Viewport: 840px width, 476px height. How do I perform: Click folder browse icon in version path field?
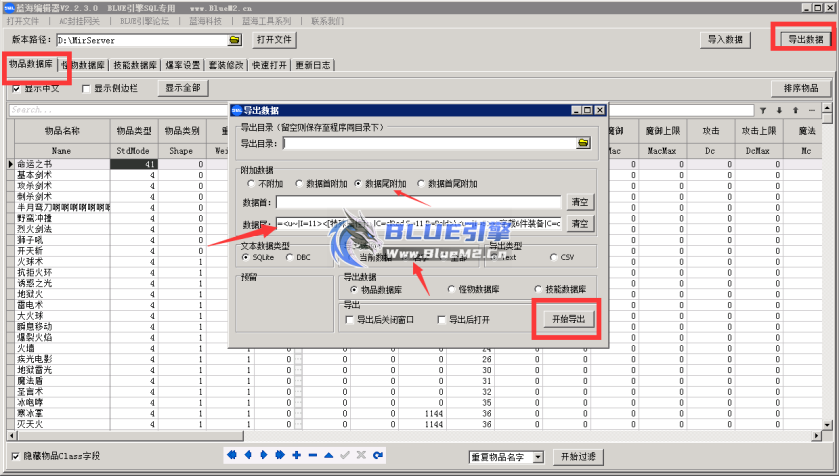235,40
